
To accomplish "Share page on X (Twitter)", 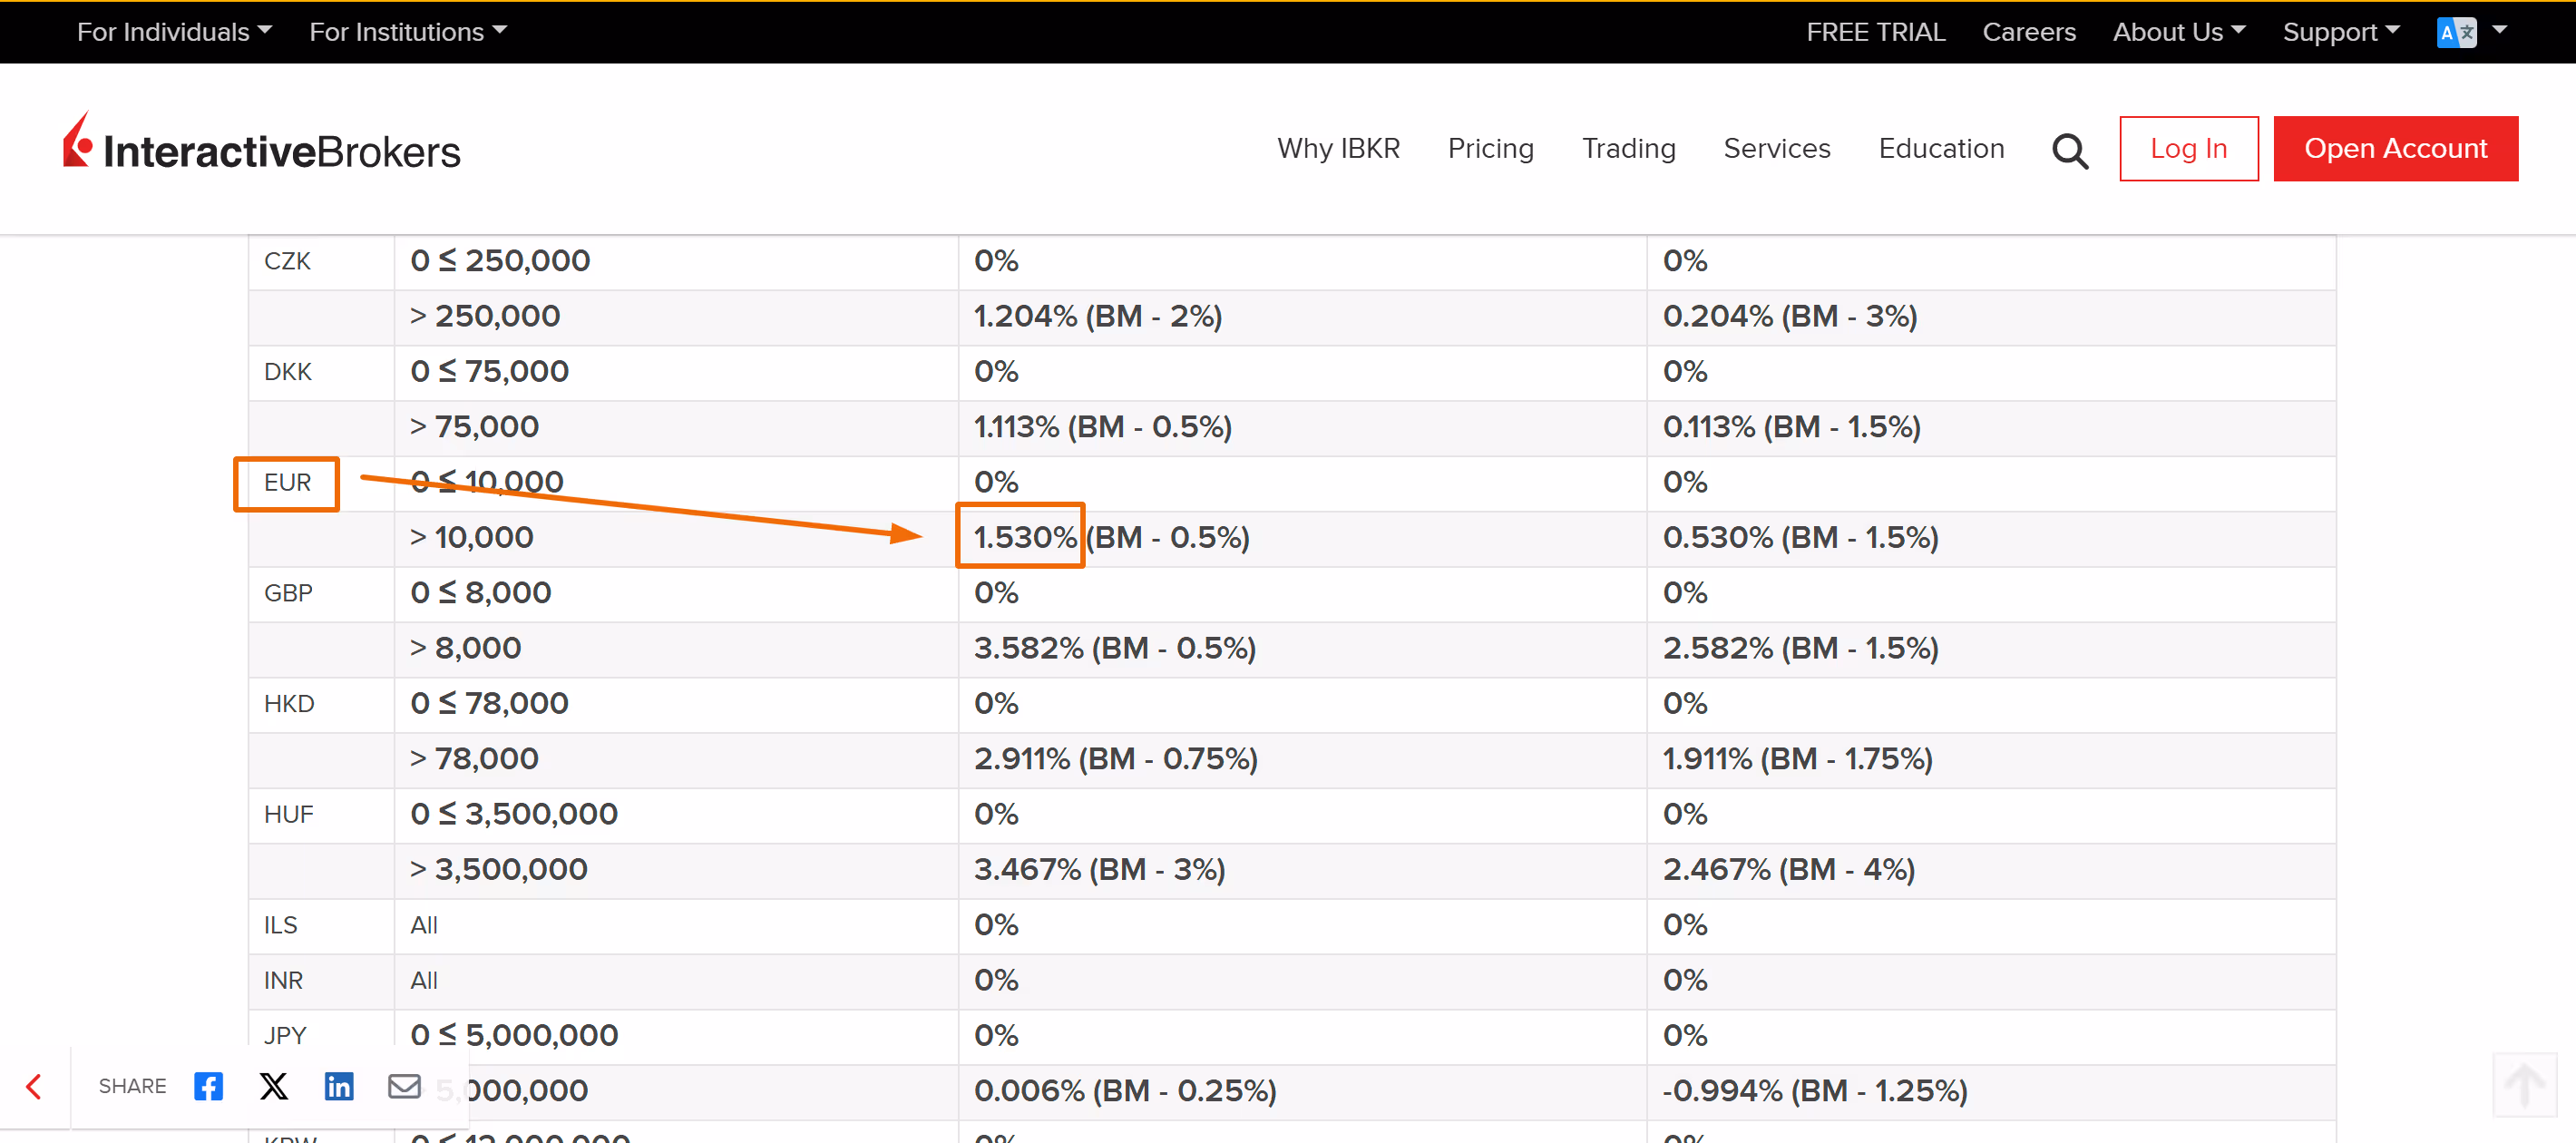I will 273,1086.
